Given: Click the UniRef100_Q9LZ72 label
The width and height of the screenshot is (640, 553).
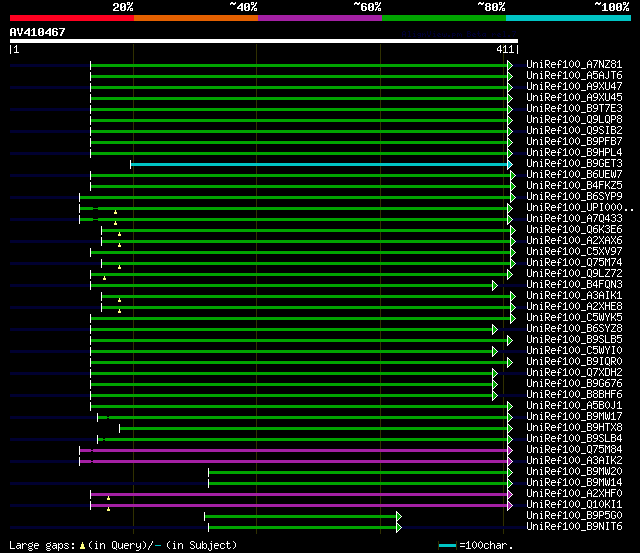Looking at the screenshot, I should (x=574, y=274).
